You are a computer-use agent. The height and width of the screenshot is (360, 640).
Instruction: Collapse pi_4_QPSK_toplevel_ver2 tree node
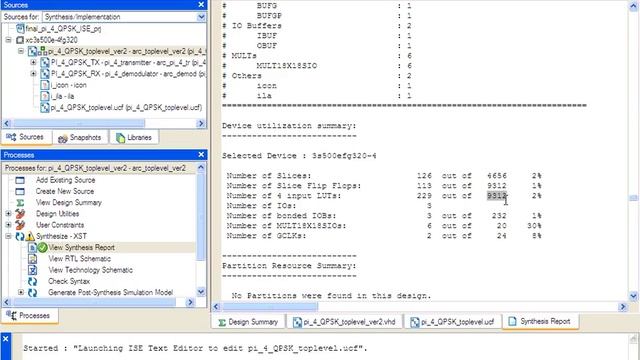21,51
